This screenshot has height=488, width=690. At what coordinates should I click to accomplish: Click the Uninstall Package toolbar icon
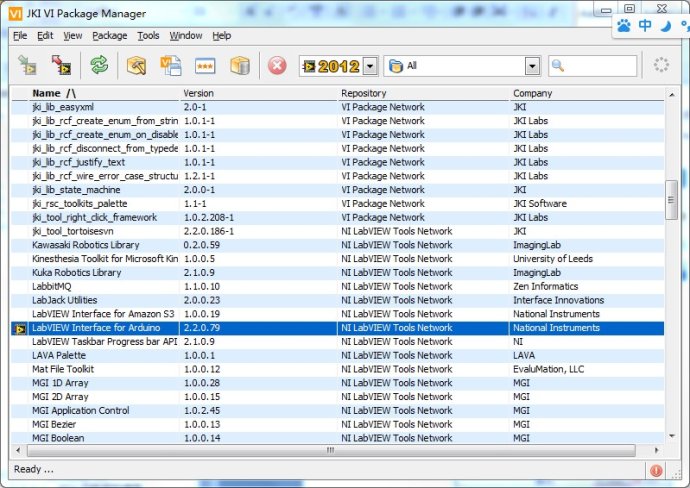point(61,66)
